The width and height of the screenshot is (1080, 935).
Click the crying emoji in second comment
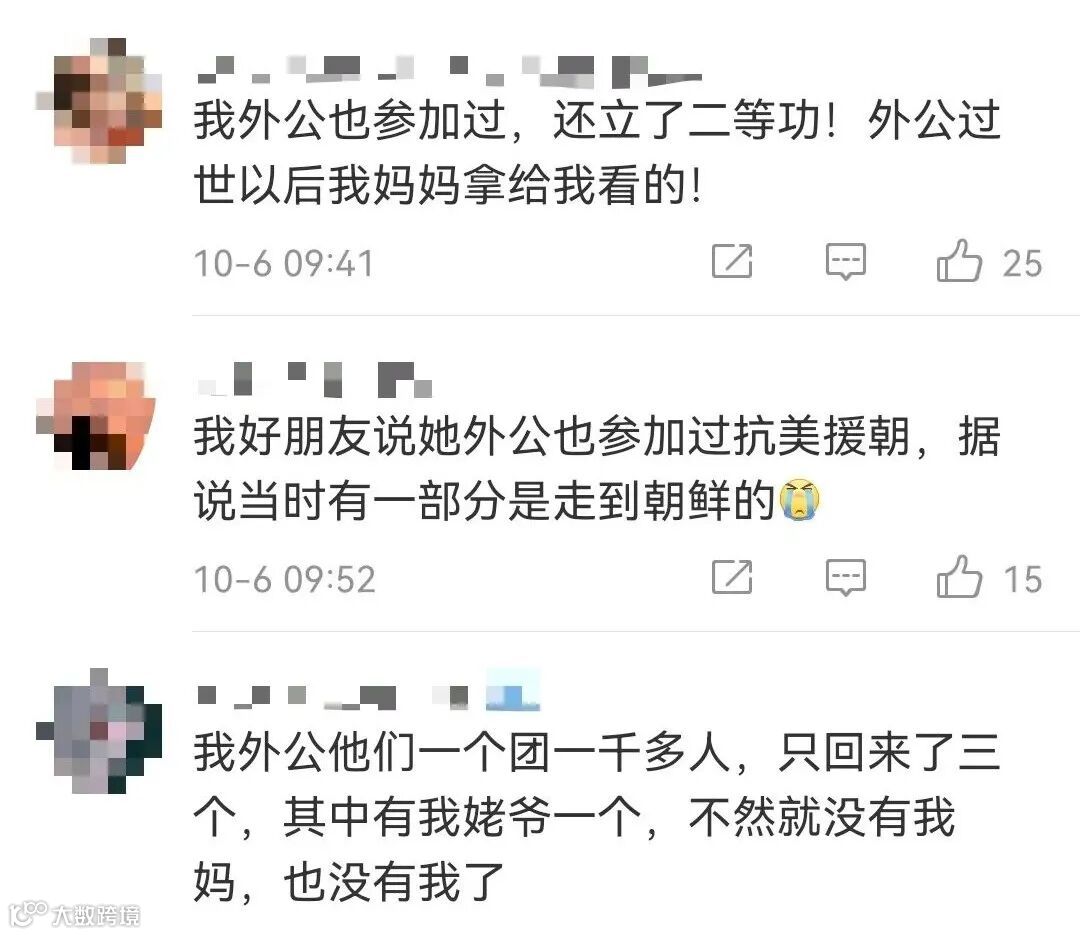point(799,499)
